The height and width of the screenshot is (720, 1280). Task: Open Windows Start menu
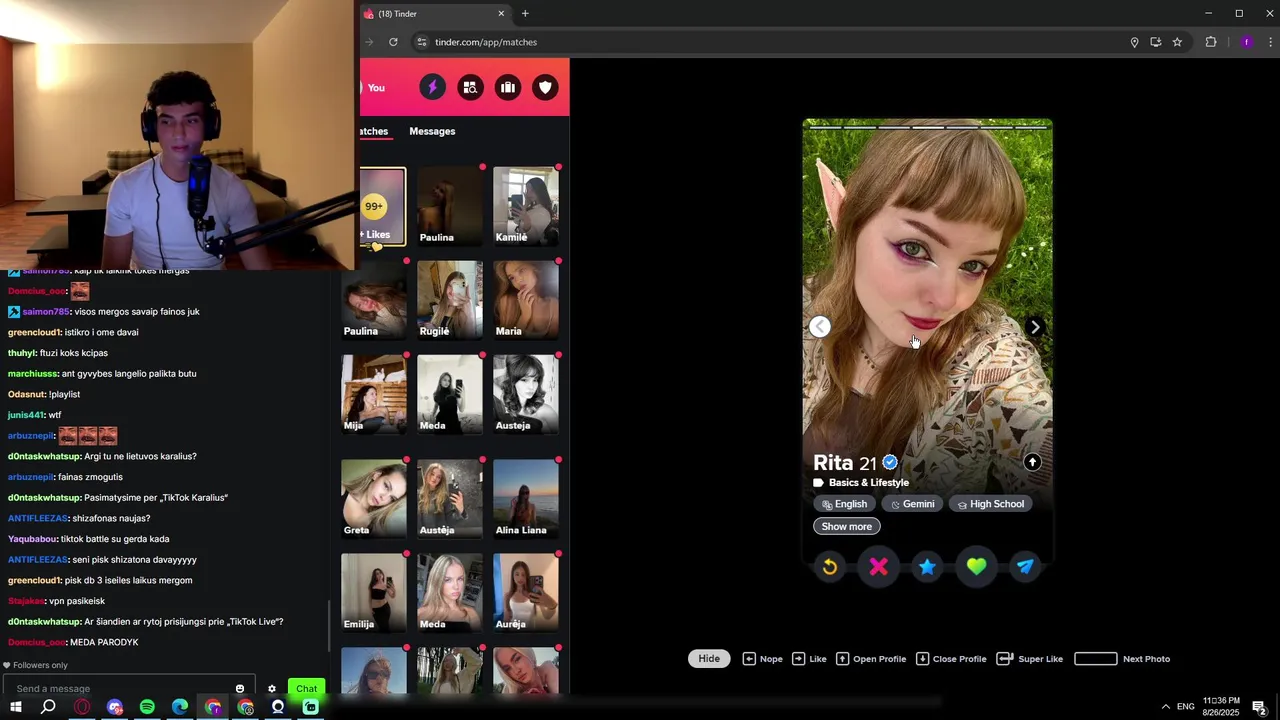click(x=15, y=707)
